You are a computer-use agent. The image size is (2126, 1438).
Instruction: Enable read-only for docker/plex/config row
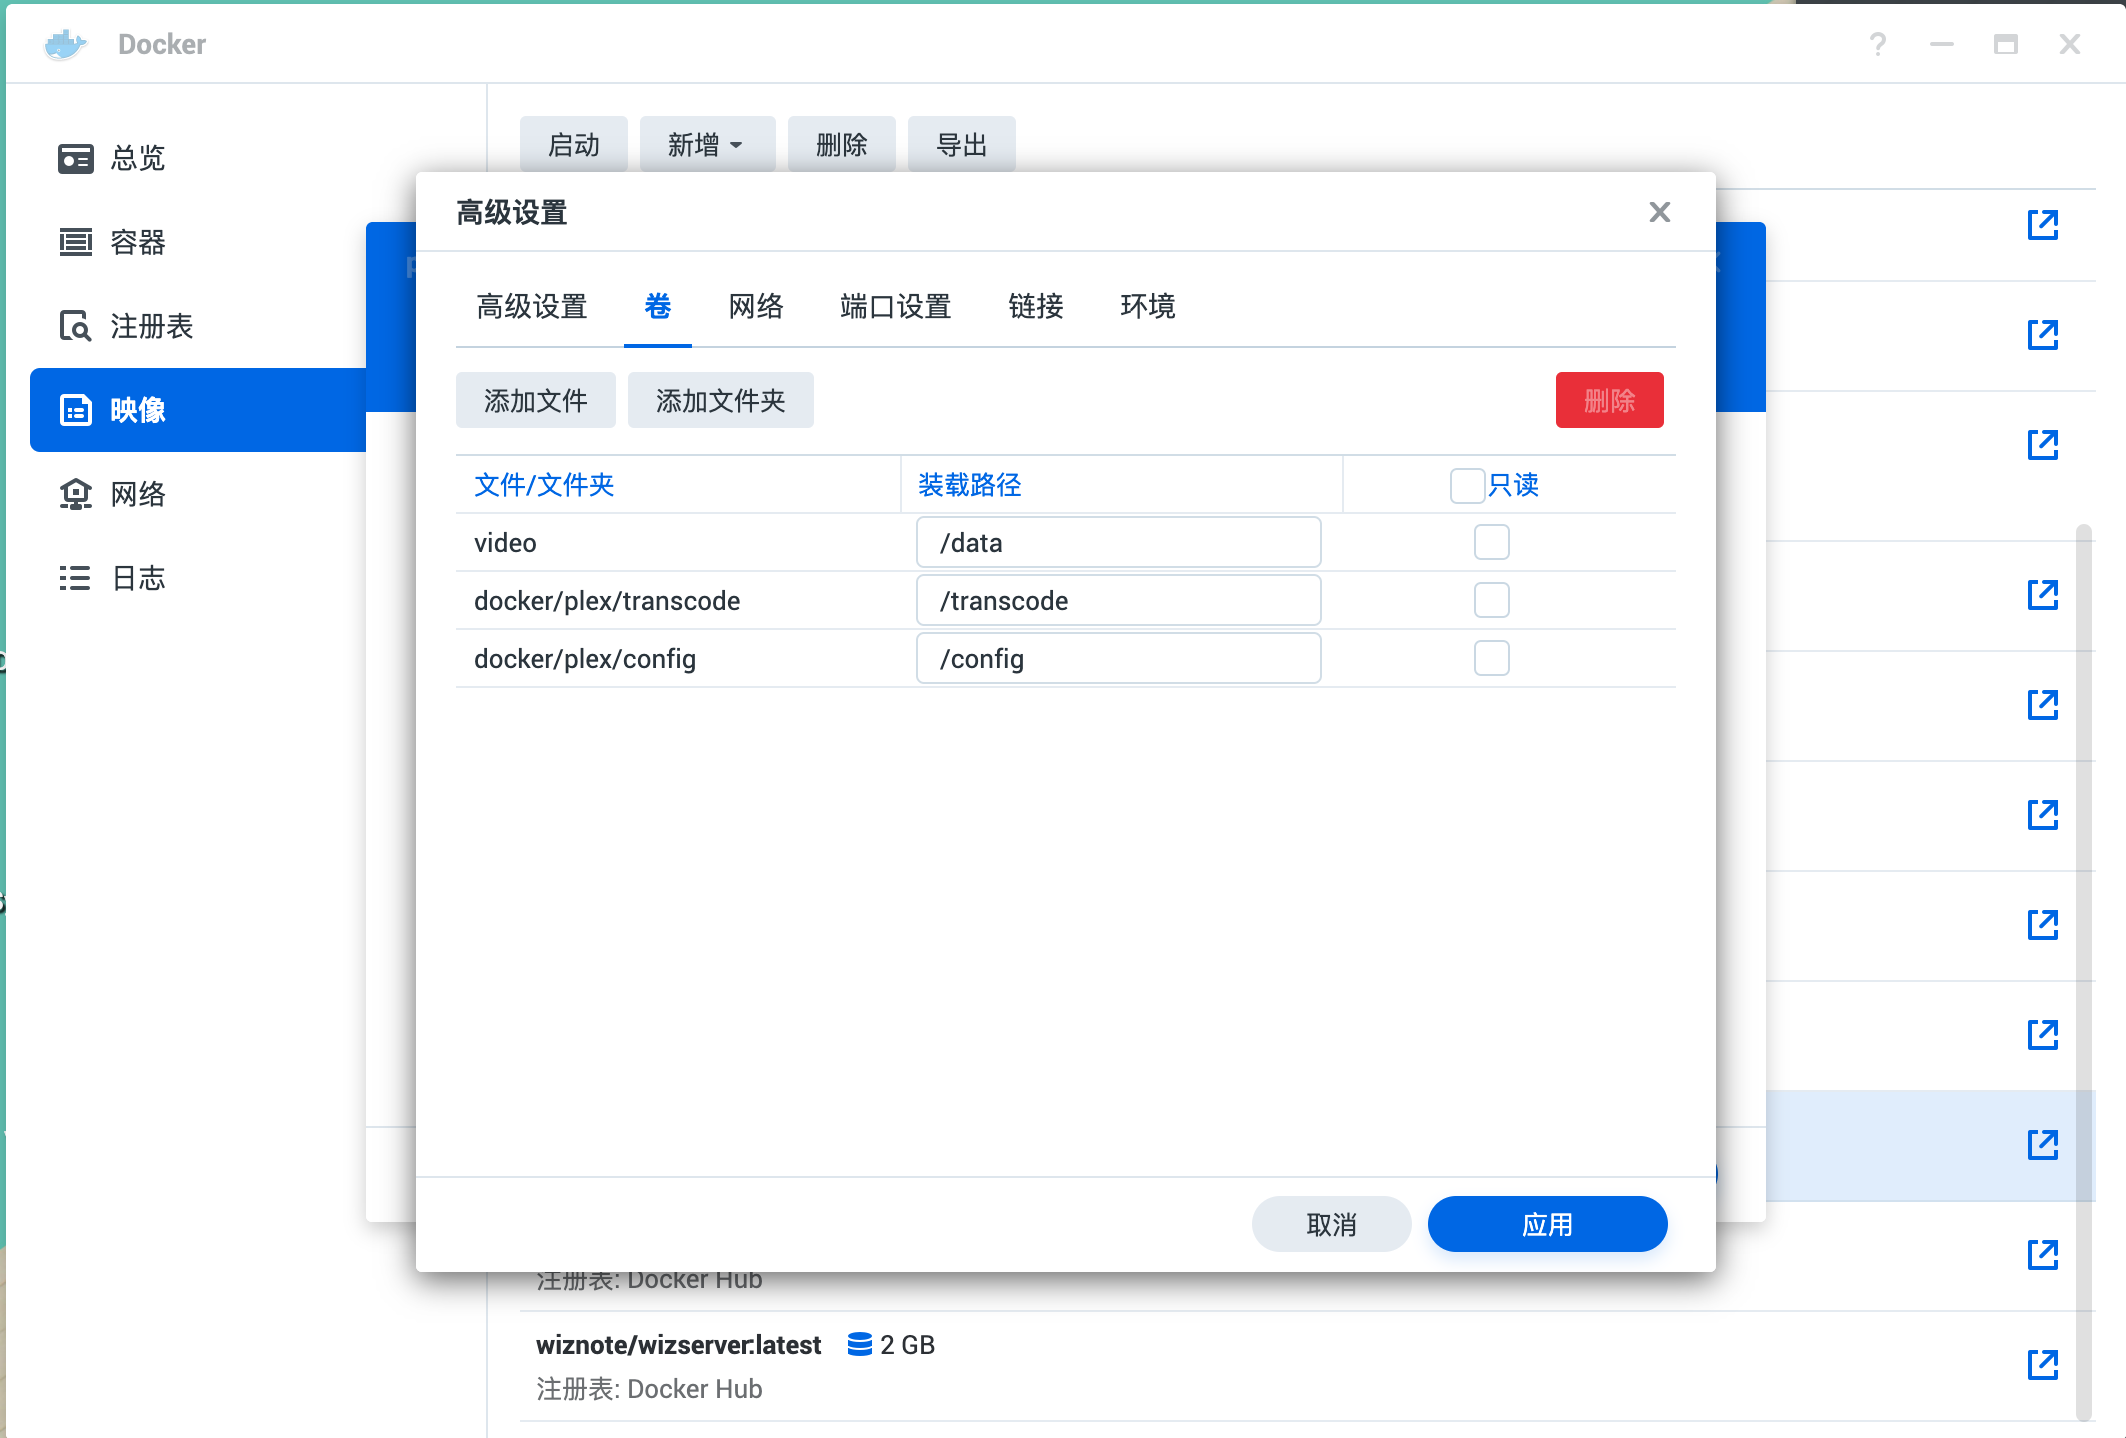point(1491,658)
